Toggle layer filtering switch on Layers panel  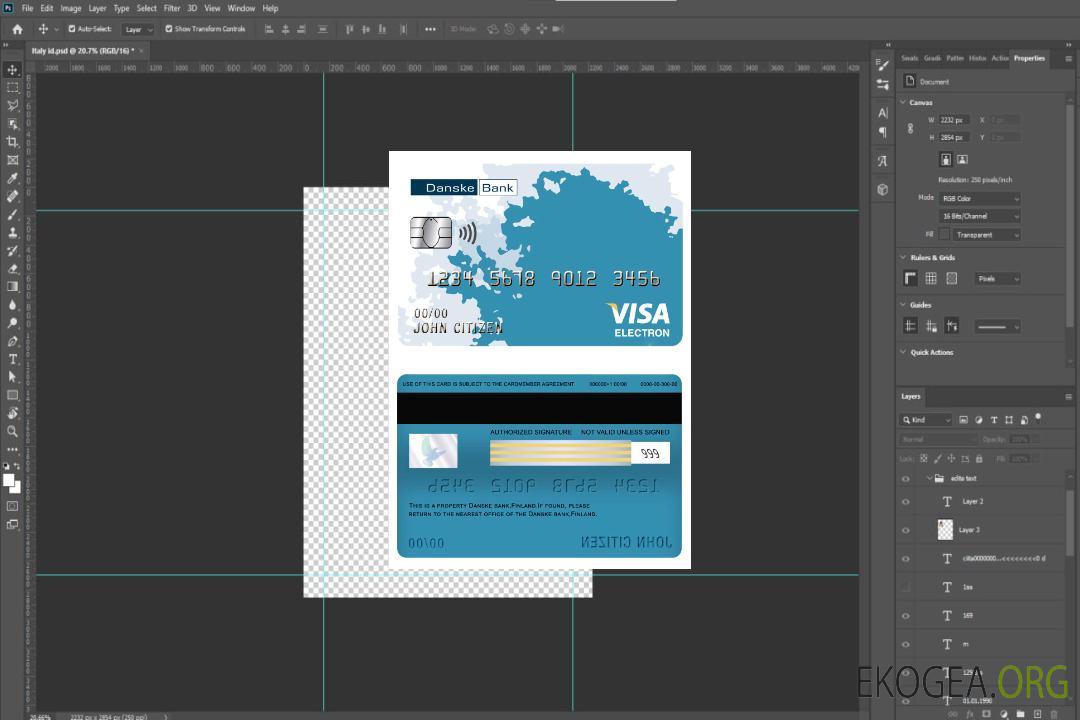(x=1038, y=418)
